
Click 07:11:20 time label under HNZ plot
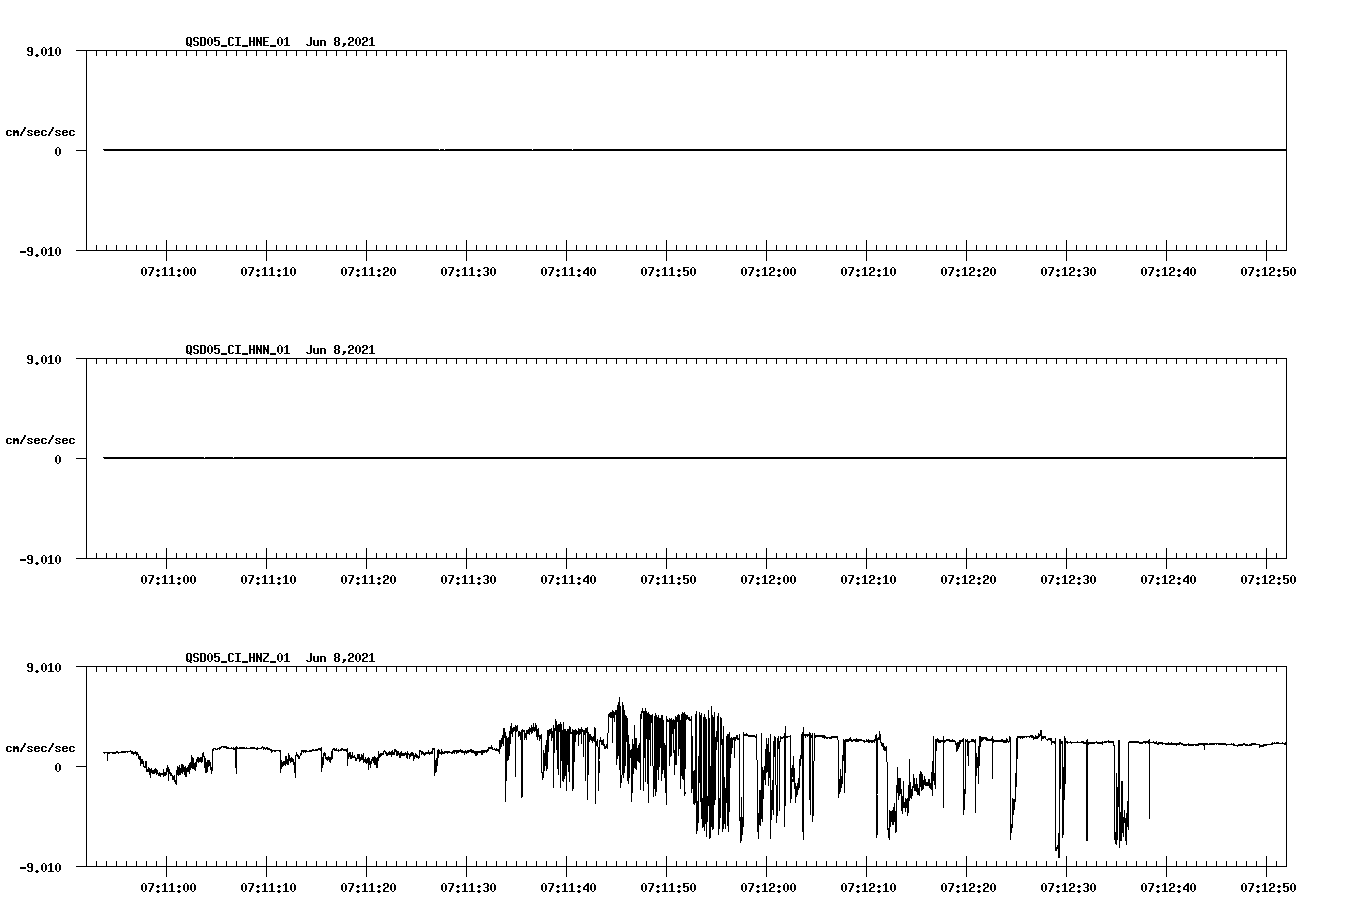point(368,887)
